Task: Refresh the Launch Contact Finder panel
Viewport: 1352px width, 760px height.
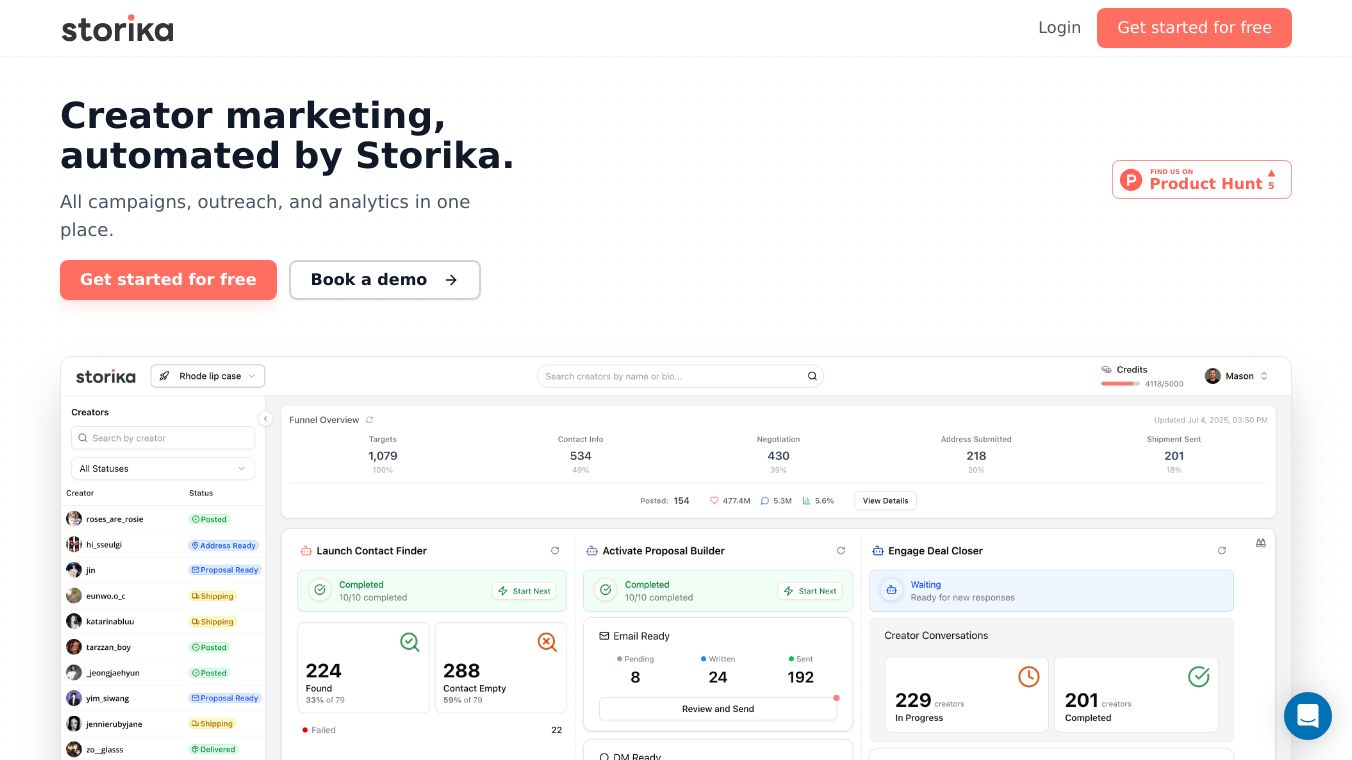Action: [x=555, y=551]
